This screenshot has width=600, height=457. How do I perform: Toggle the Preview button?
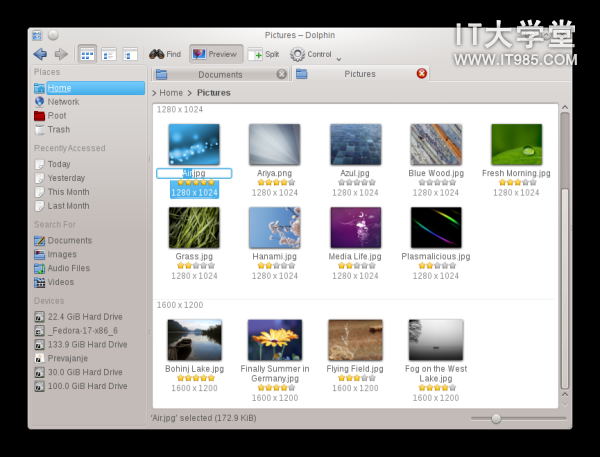click(x=216, y=54)
